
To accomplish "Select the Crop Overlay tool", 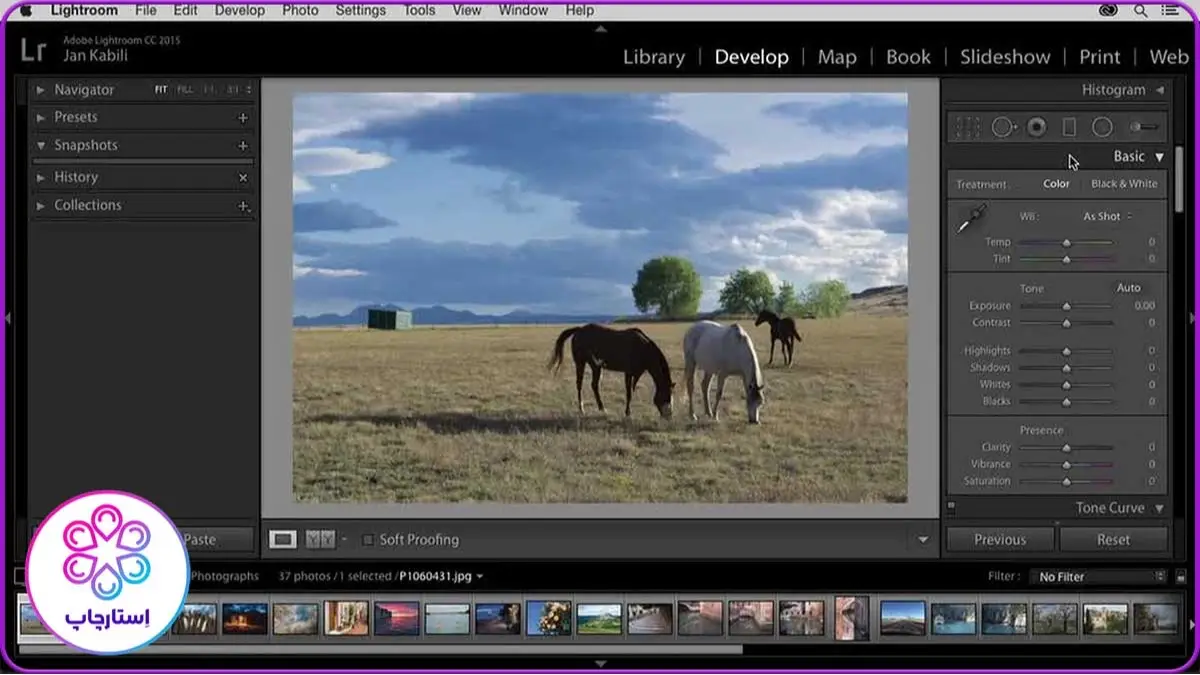I will [x=967, y=127].
